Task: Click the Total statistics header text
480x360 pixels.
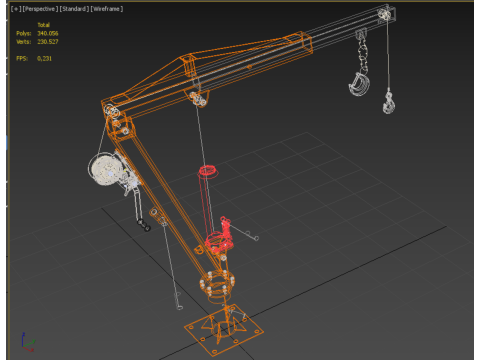Action: (x=44, y=25)
